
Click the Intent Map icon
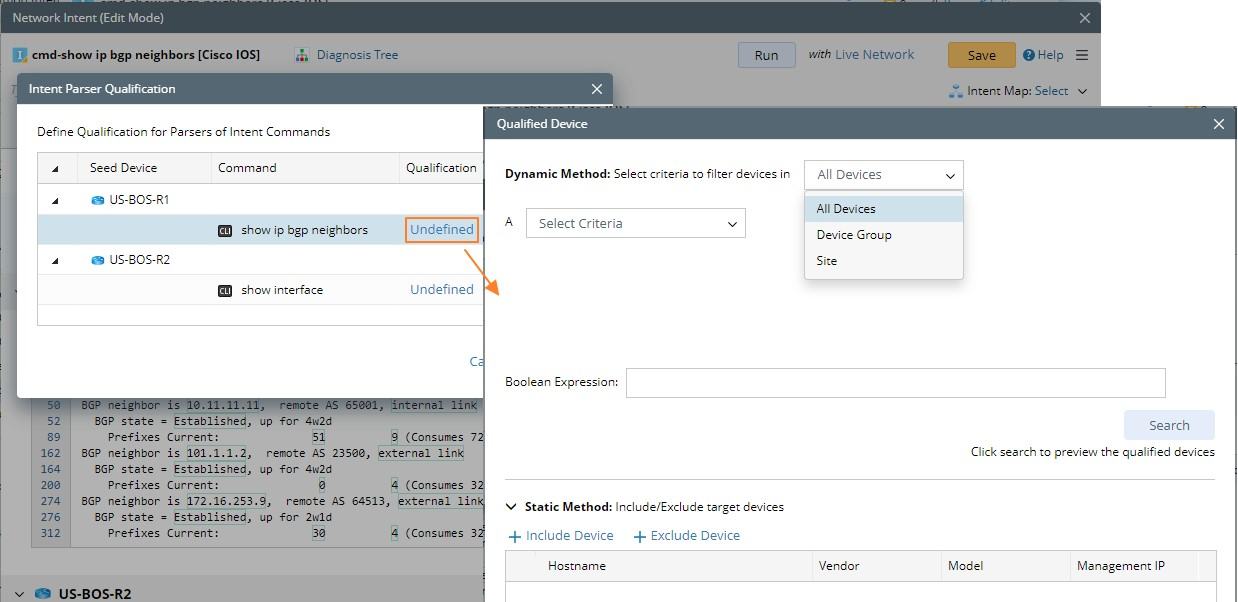[x=955, y=91]
